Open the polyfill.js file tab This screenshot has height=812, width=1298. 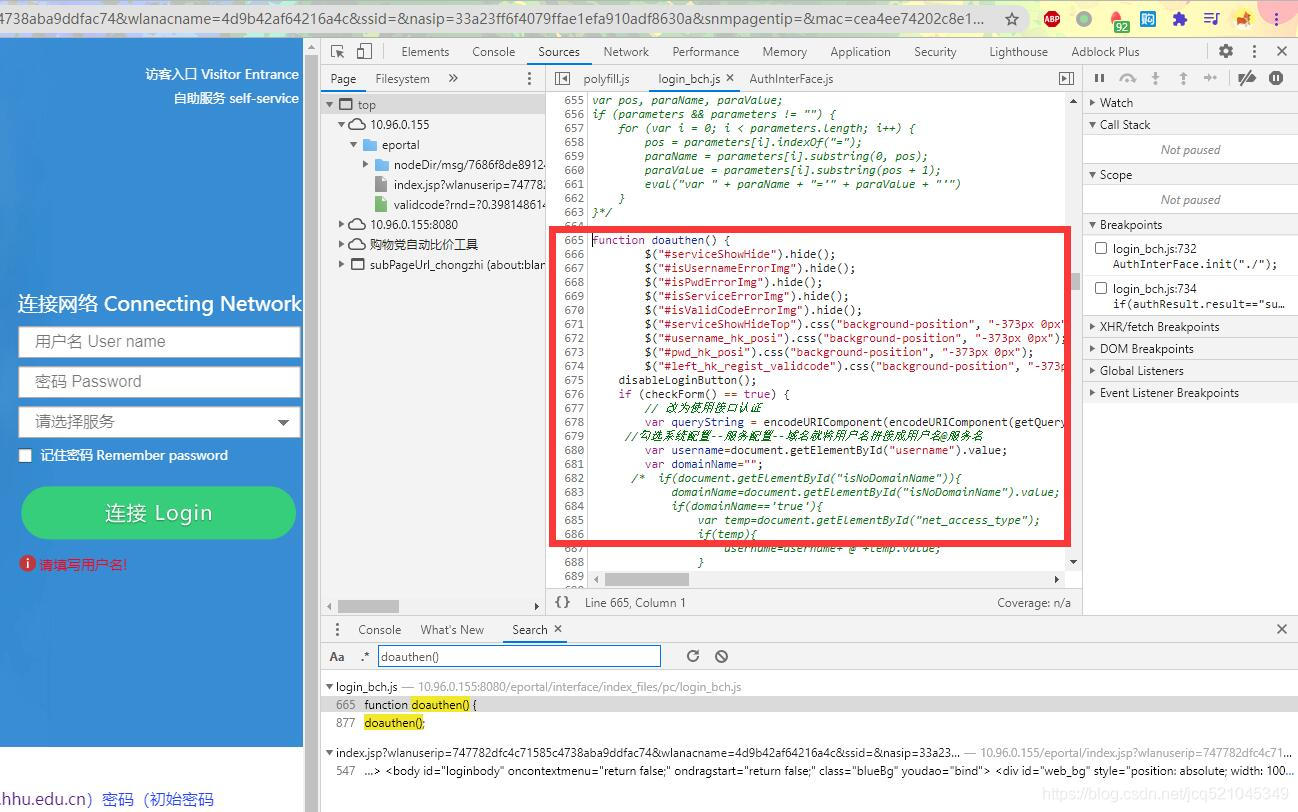pos(606,78)
